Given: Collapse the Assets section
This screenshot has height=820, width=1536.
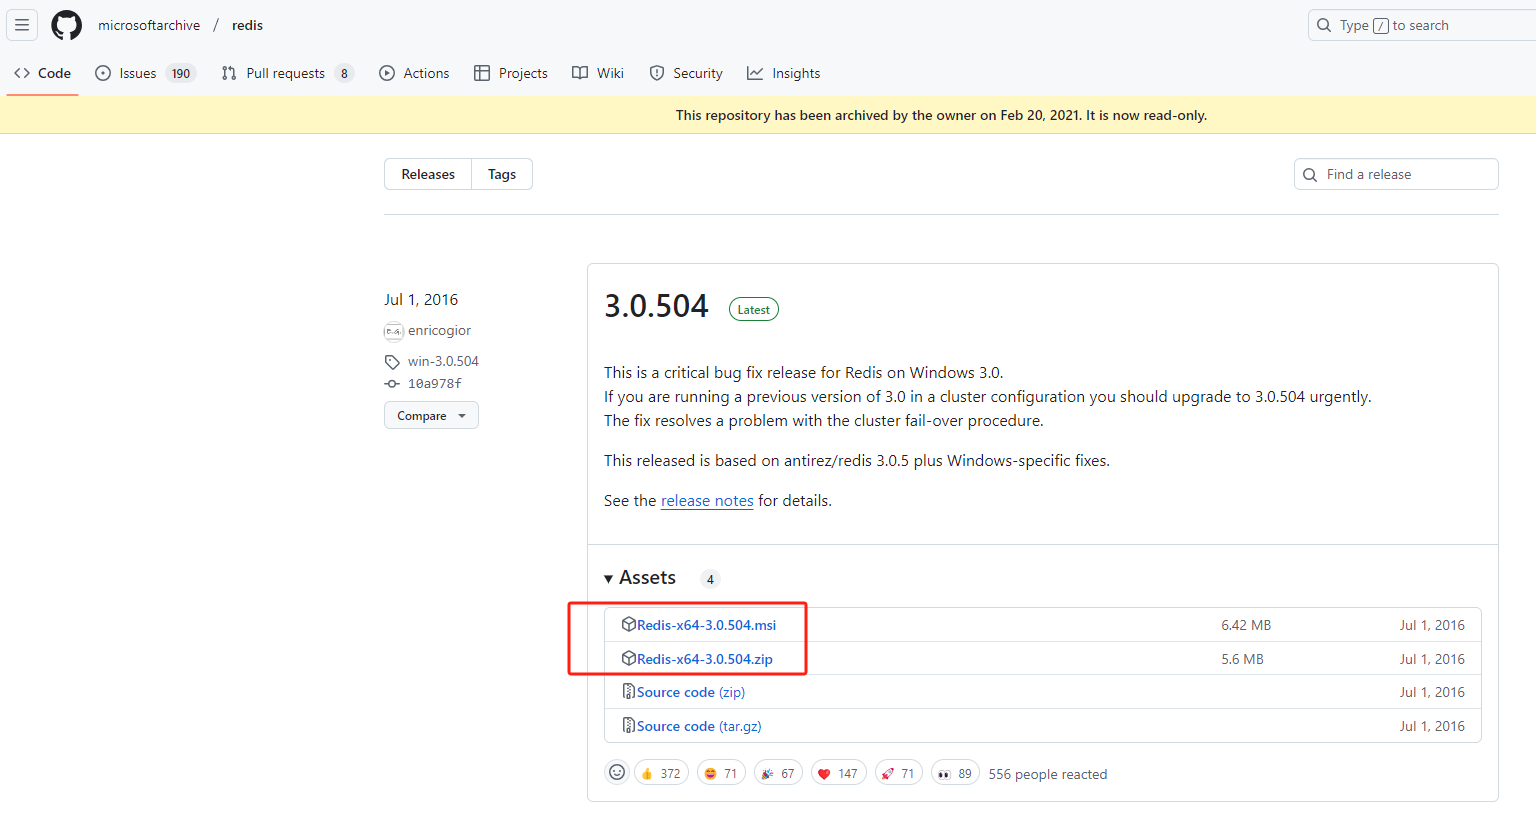Looking at the screenshot, I should pos(608,578).
